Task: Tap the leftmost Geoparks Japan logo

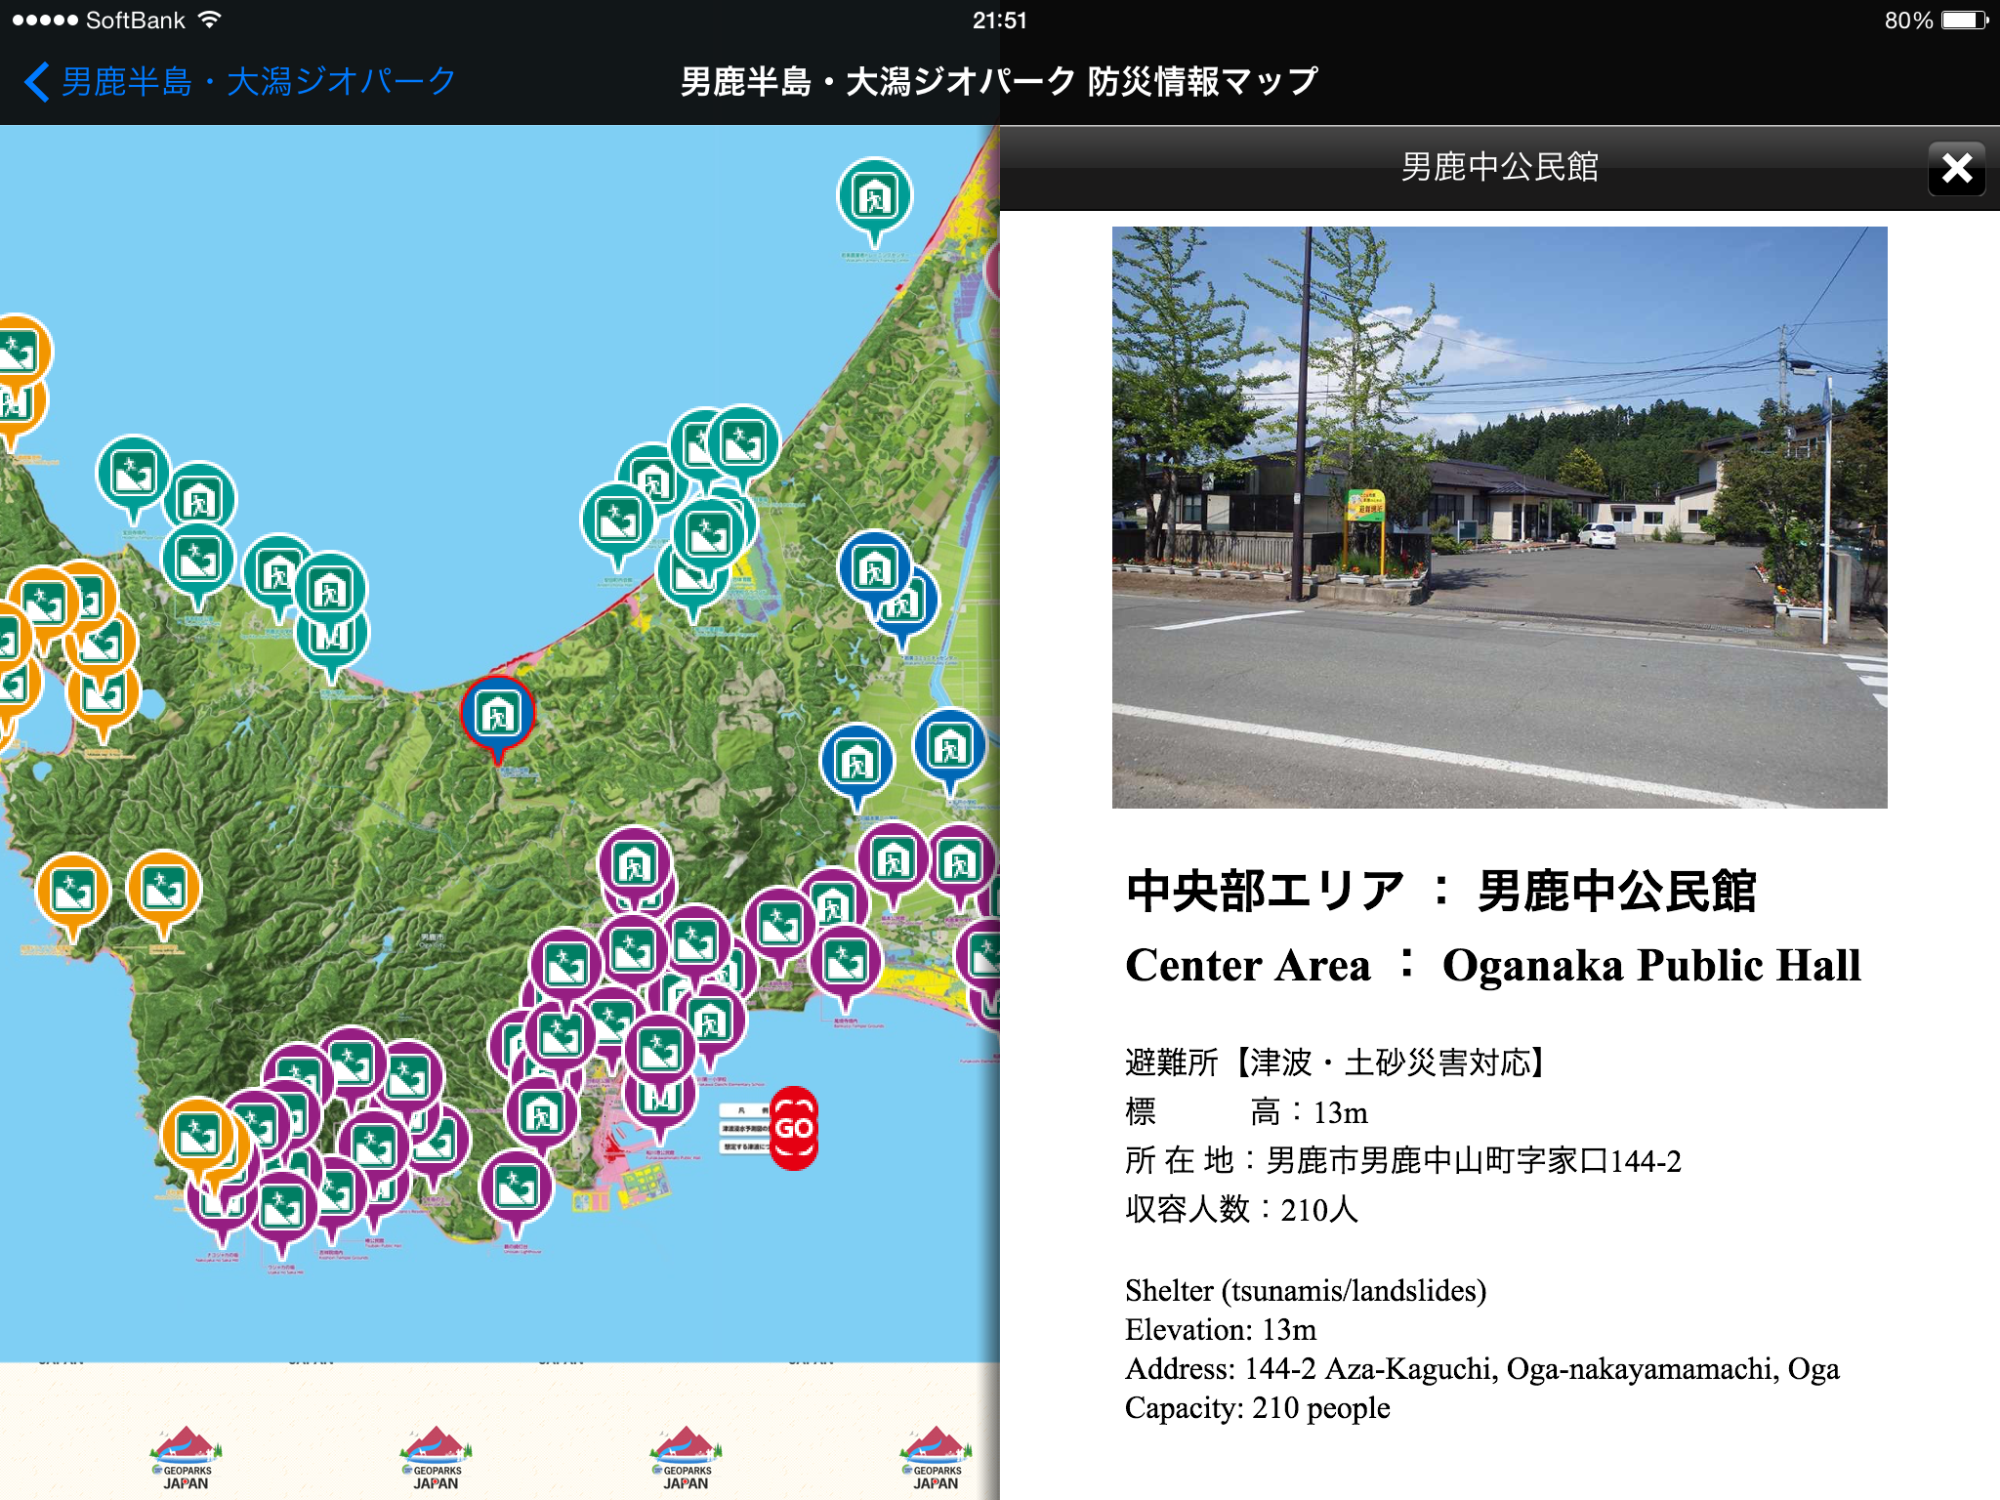Action: point(186,1457)
